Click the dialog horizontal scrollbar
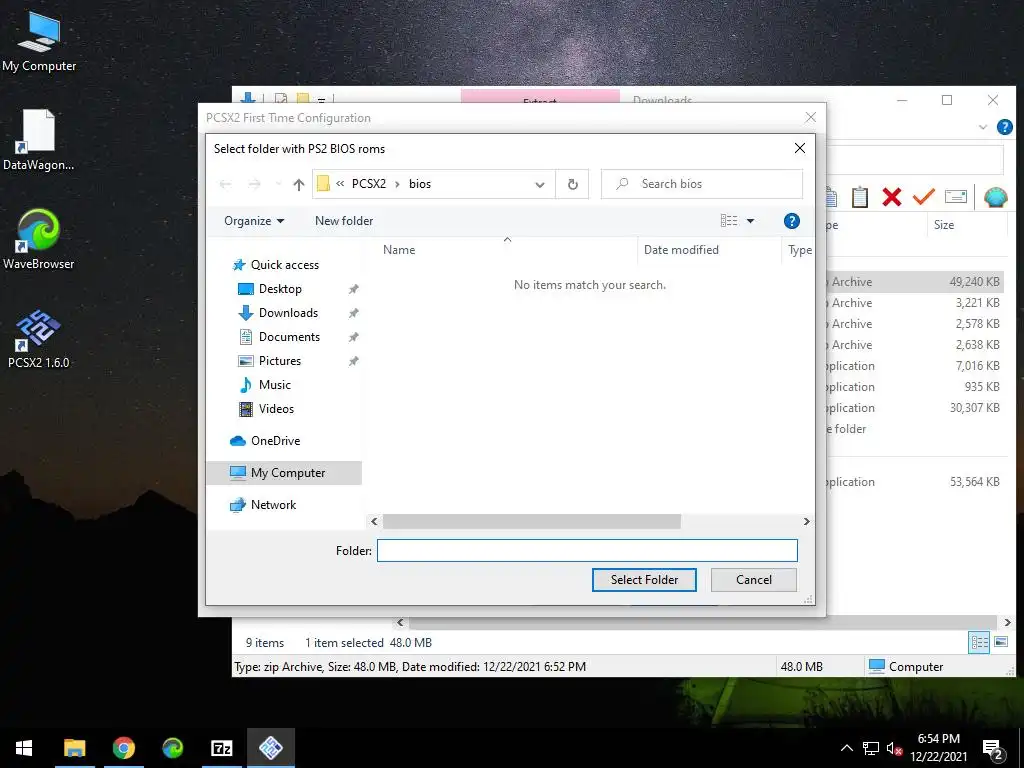1024x768 pixels. click(x=532, y=521)
